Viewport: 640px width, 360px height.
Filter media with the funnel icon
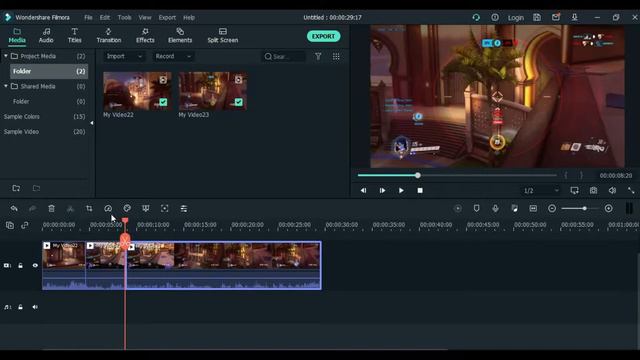pyautogui.click(x=318, y=56)
